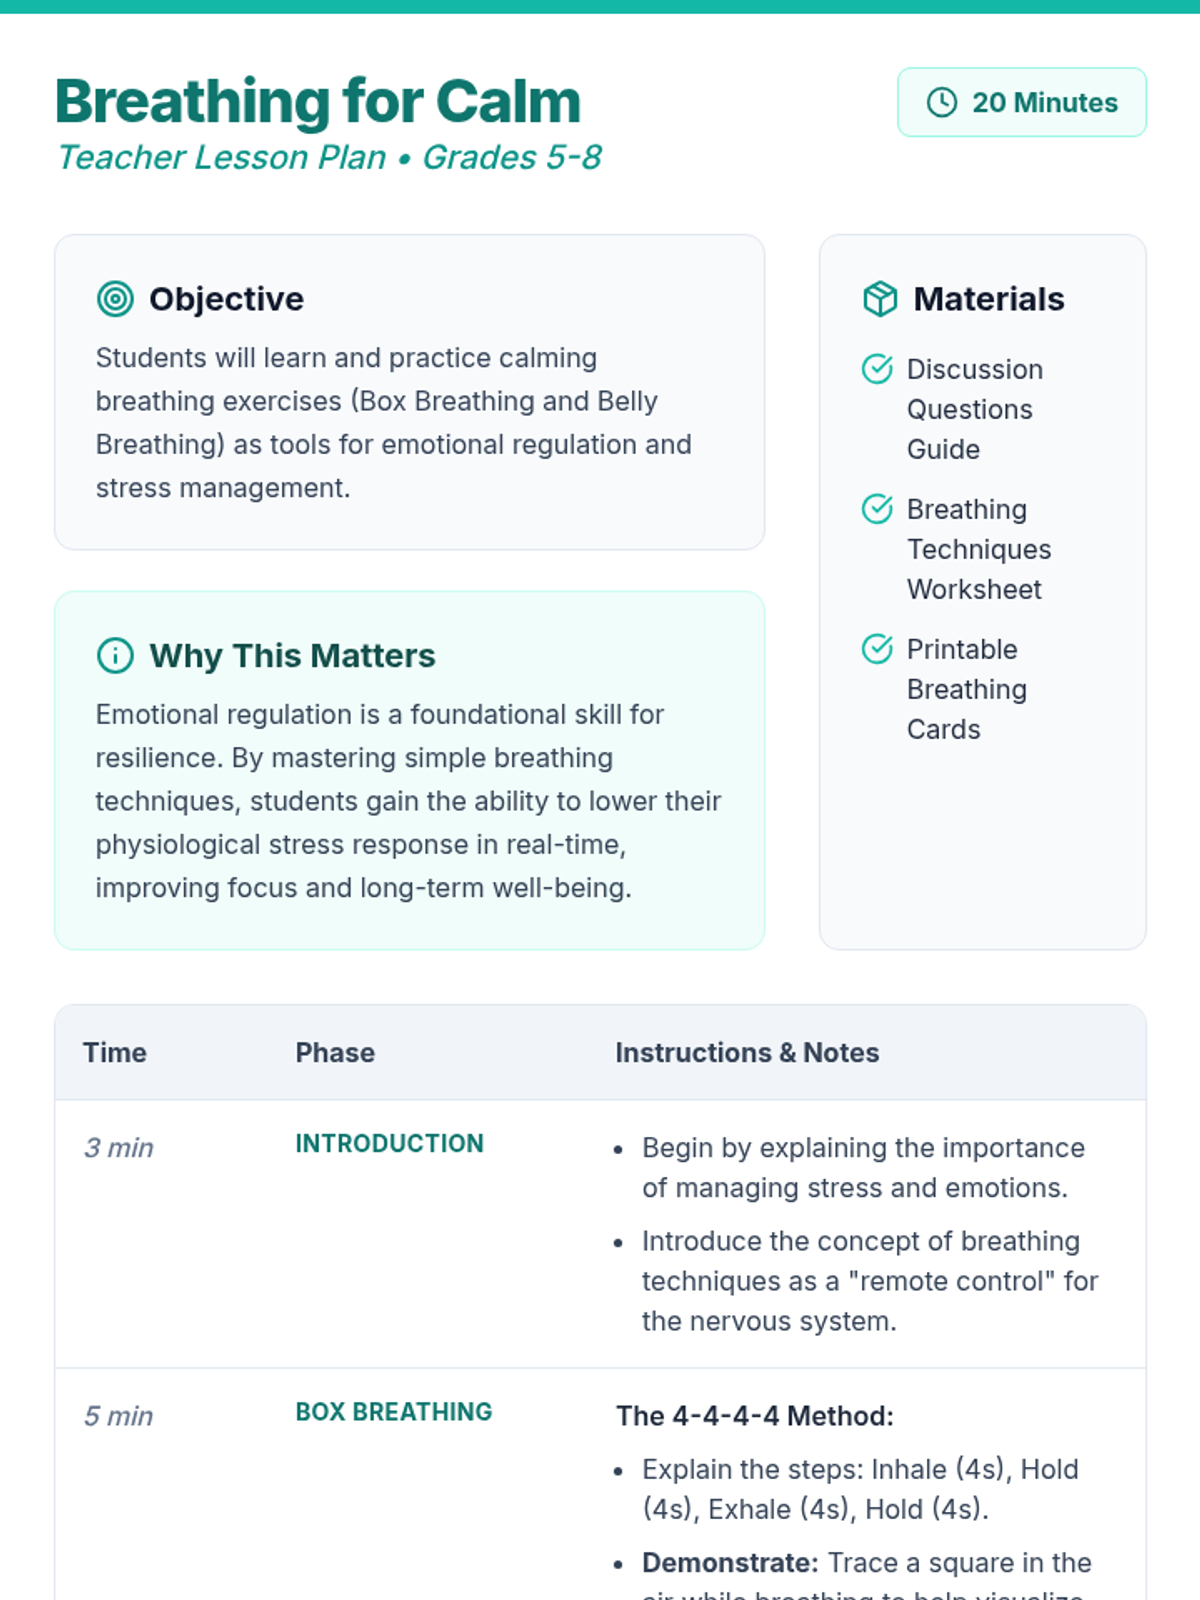1200x1600 pixels.
Task: Click the 20 Minutes duration badge
Action: pos(1022,102)
